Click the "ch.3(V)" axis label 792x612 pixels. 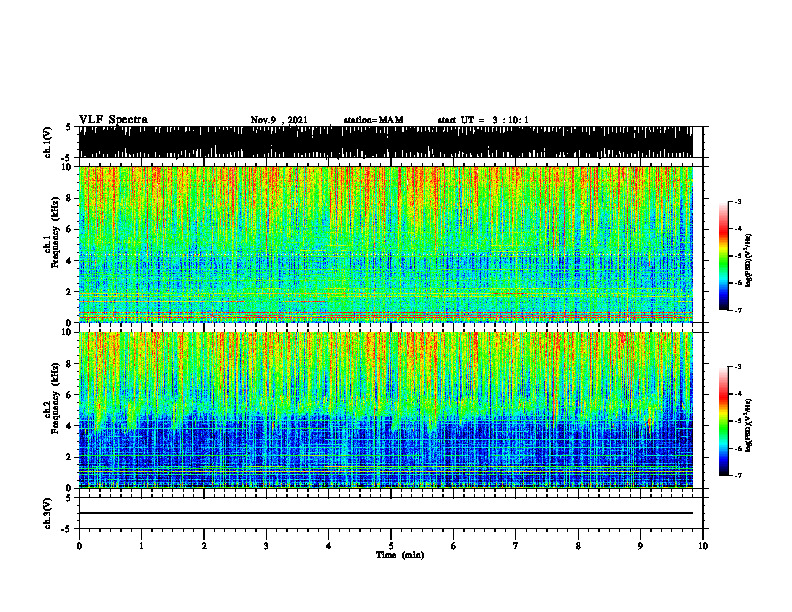pos(47,513)
